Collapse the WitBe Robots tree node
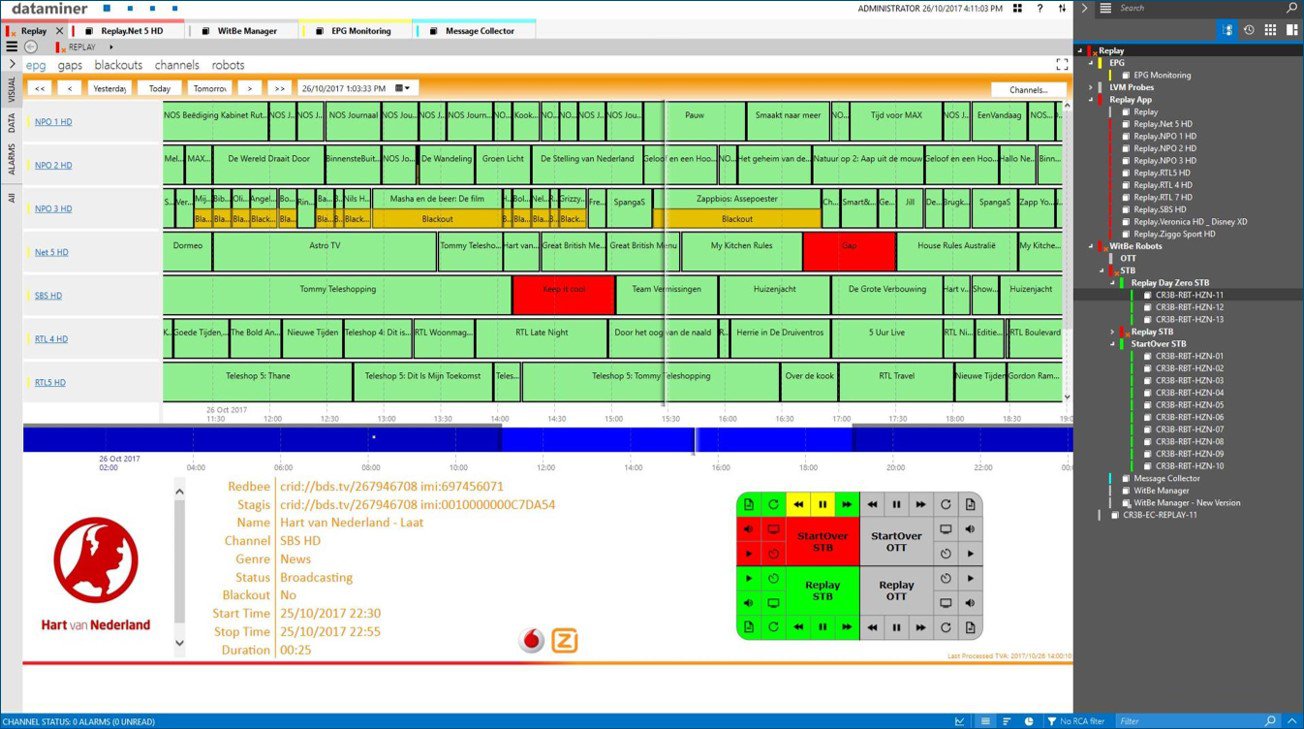 coord(1091,246)
